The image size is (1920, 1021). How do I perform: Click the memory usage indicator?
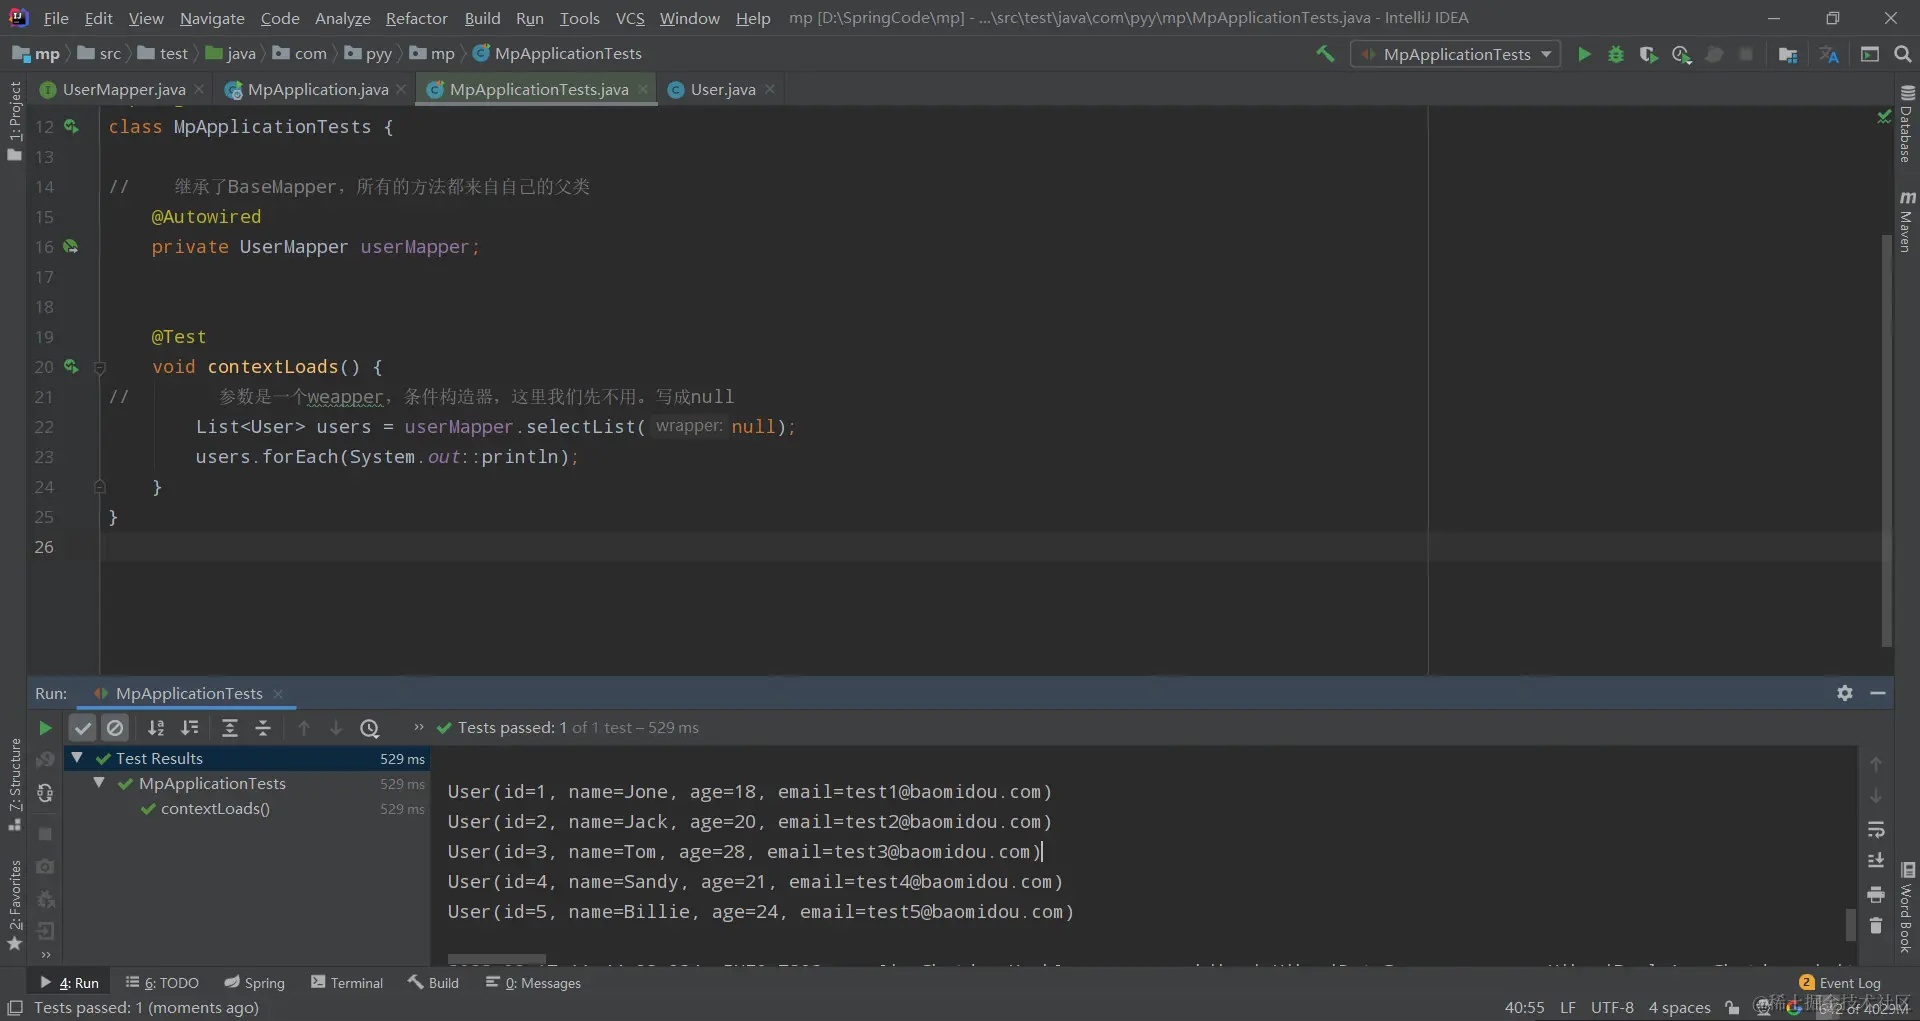pyautogui.click(x=1862, y=1008)
